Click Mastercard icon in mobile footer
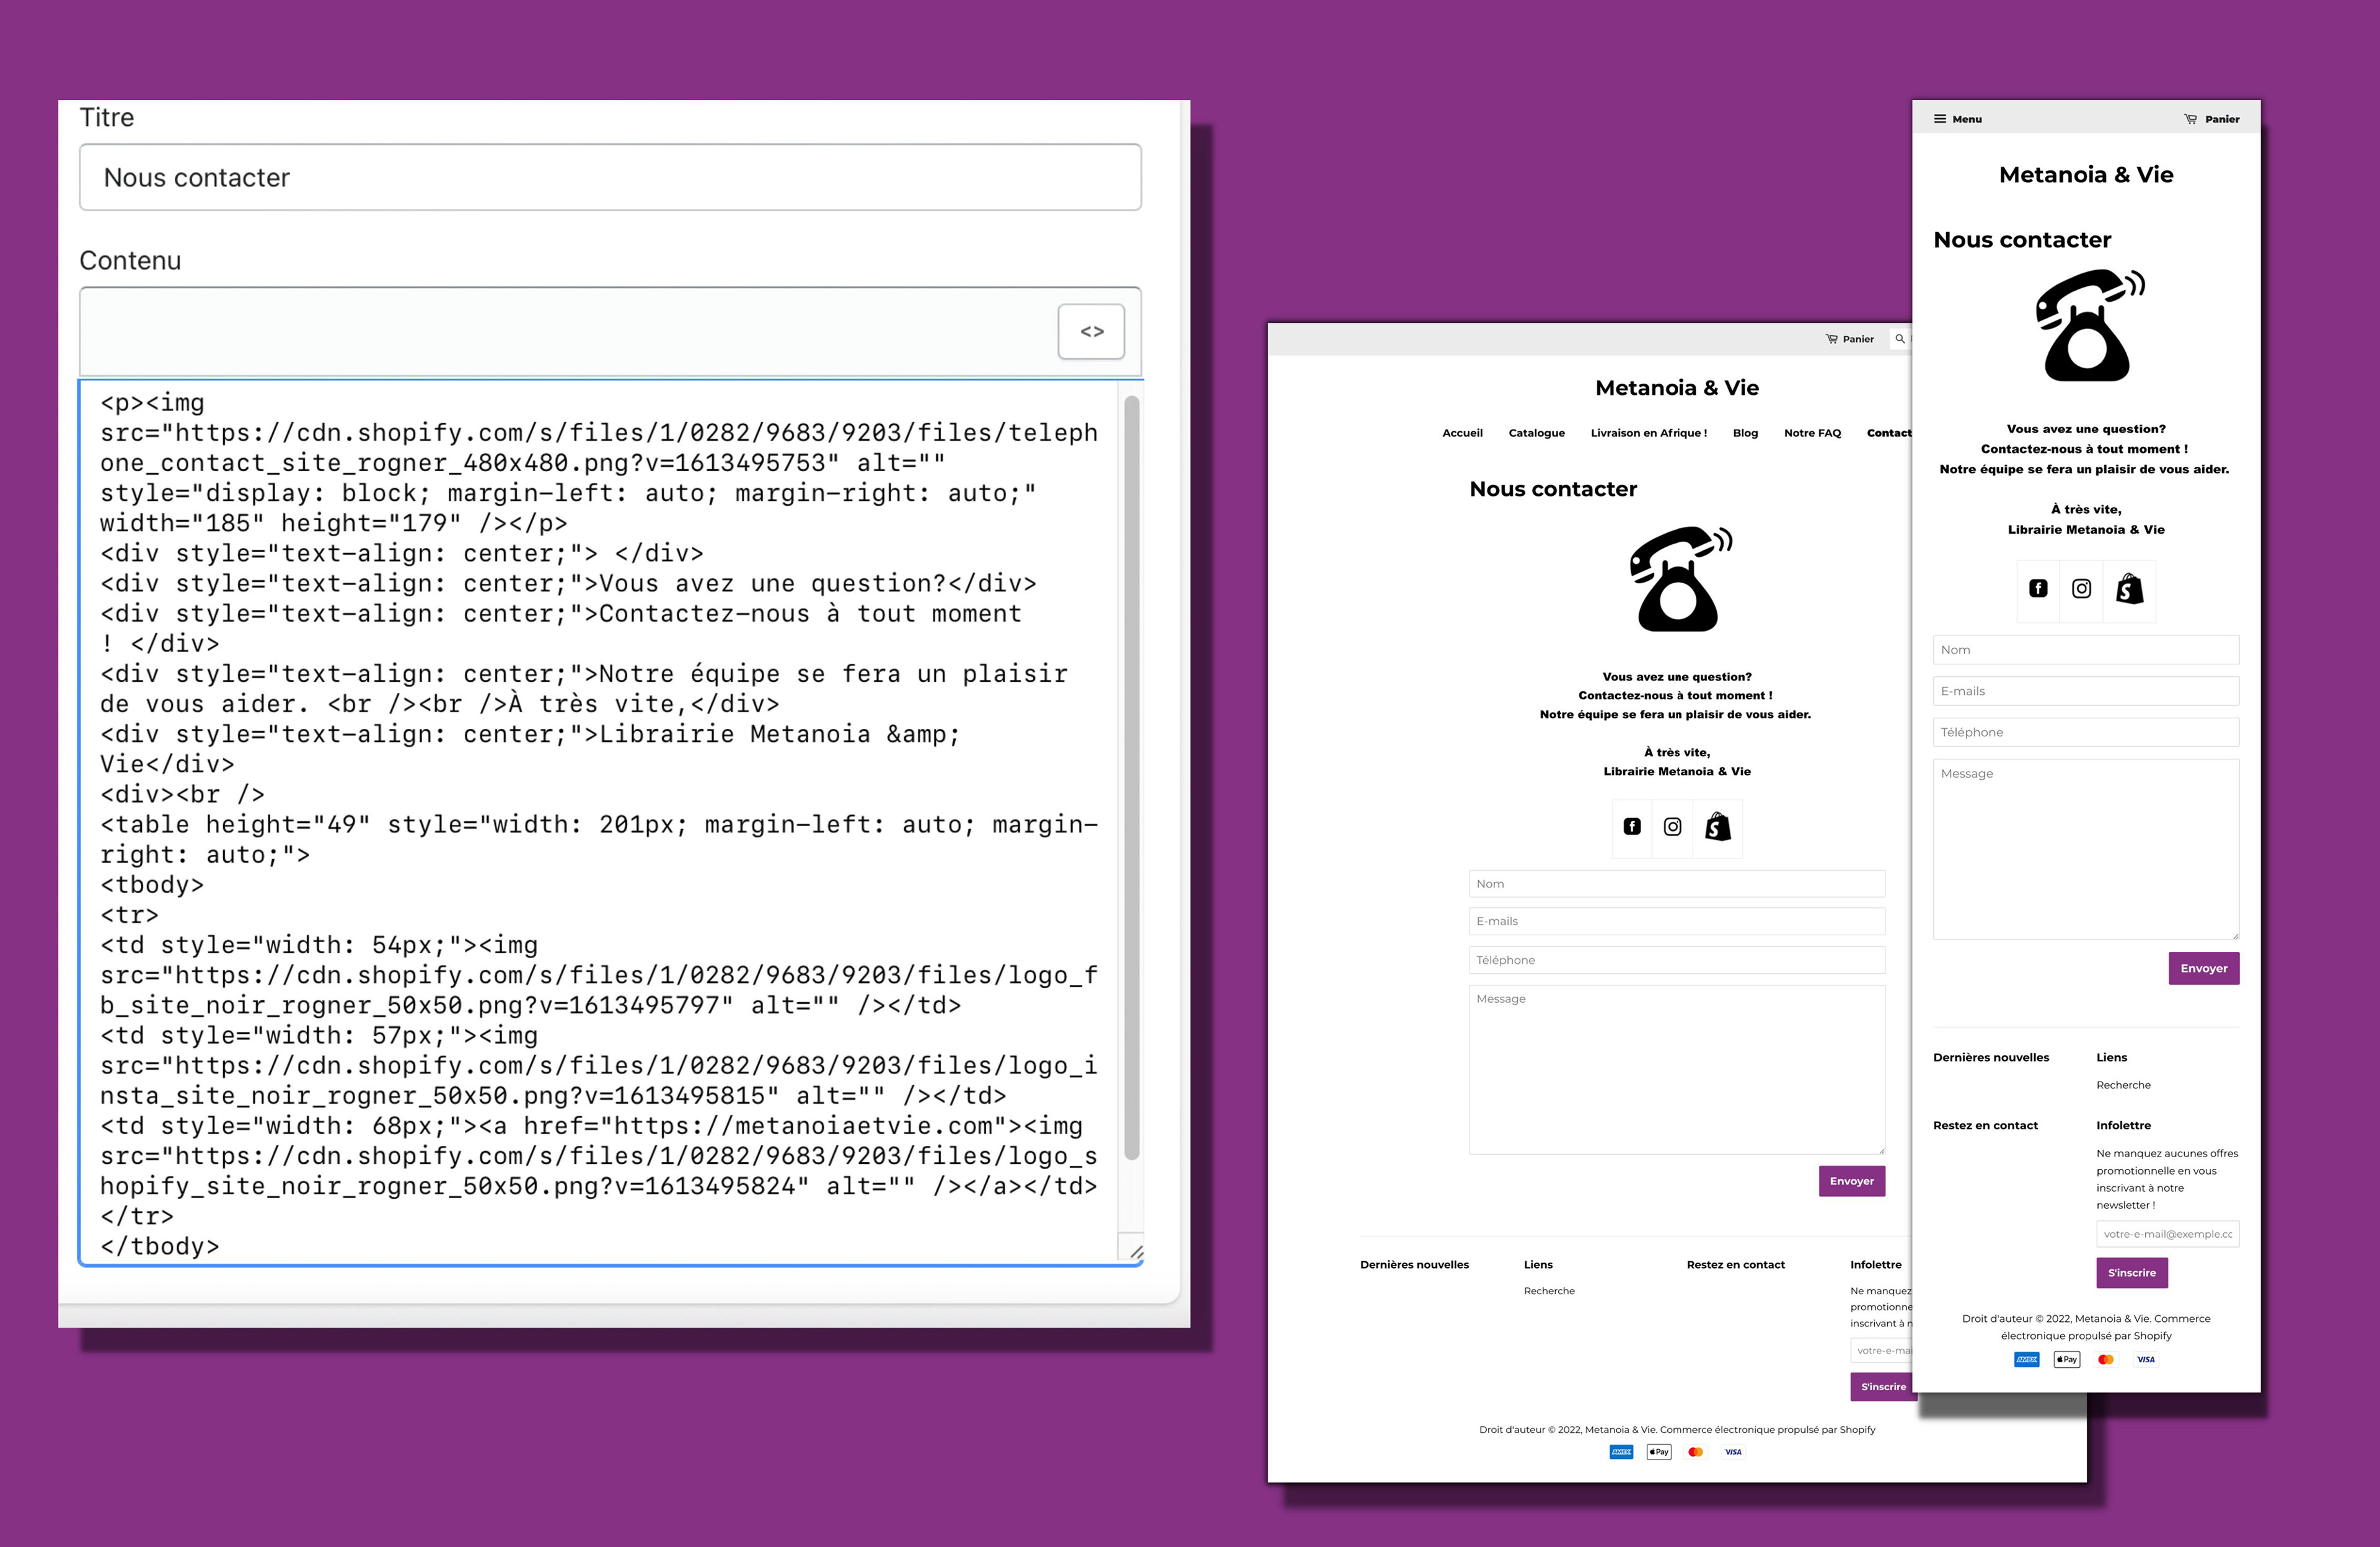Viewport: 2380px width, 1547px height. 2106,1360
